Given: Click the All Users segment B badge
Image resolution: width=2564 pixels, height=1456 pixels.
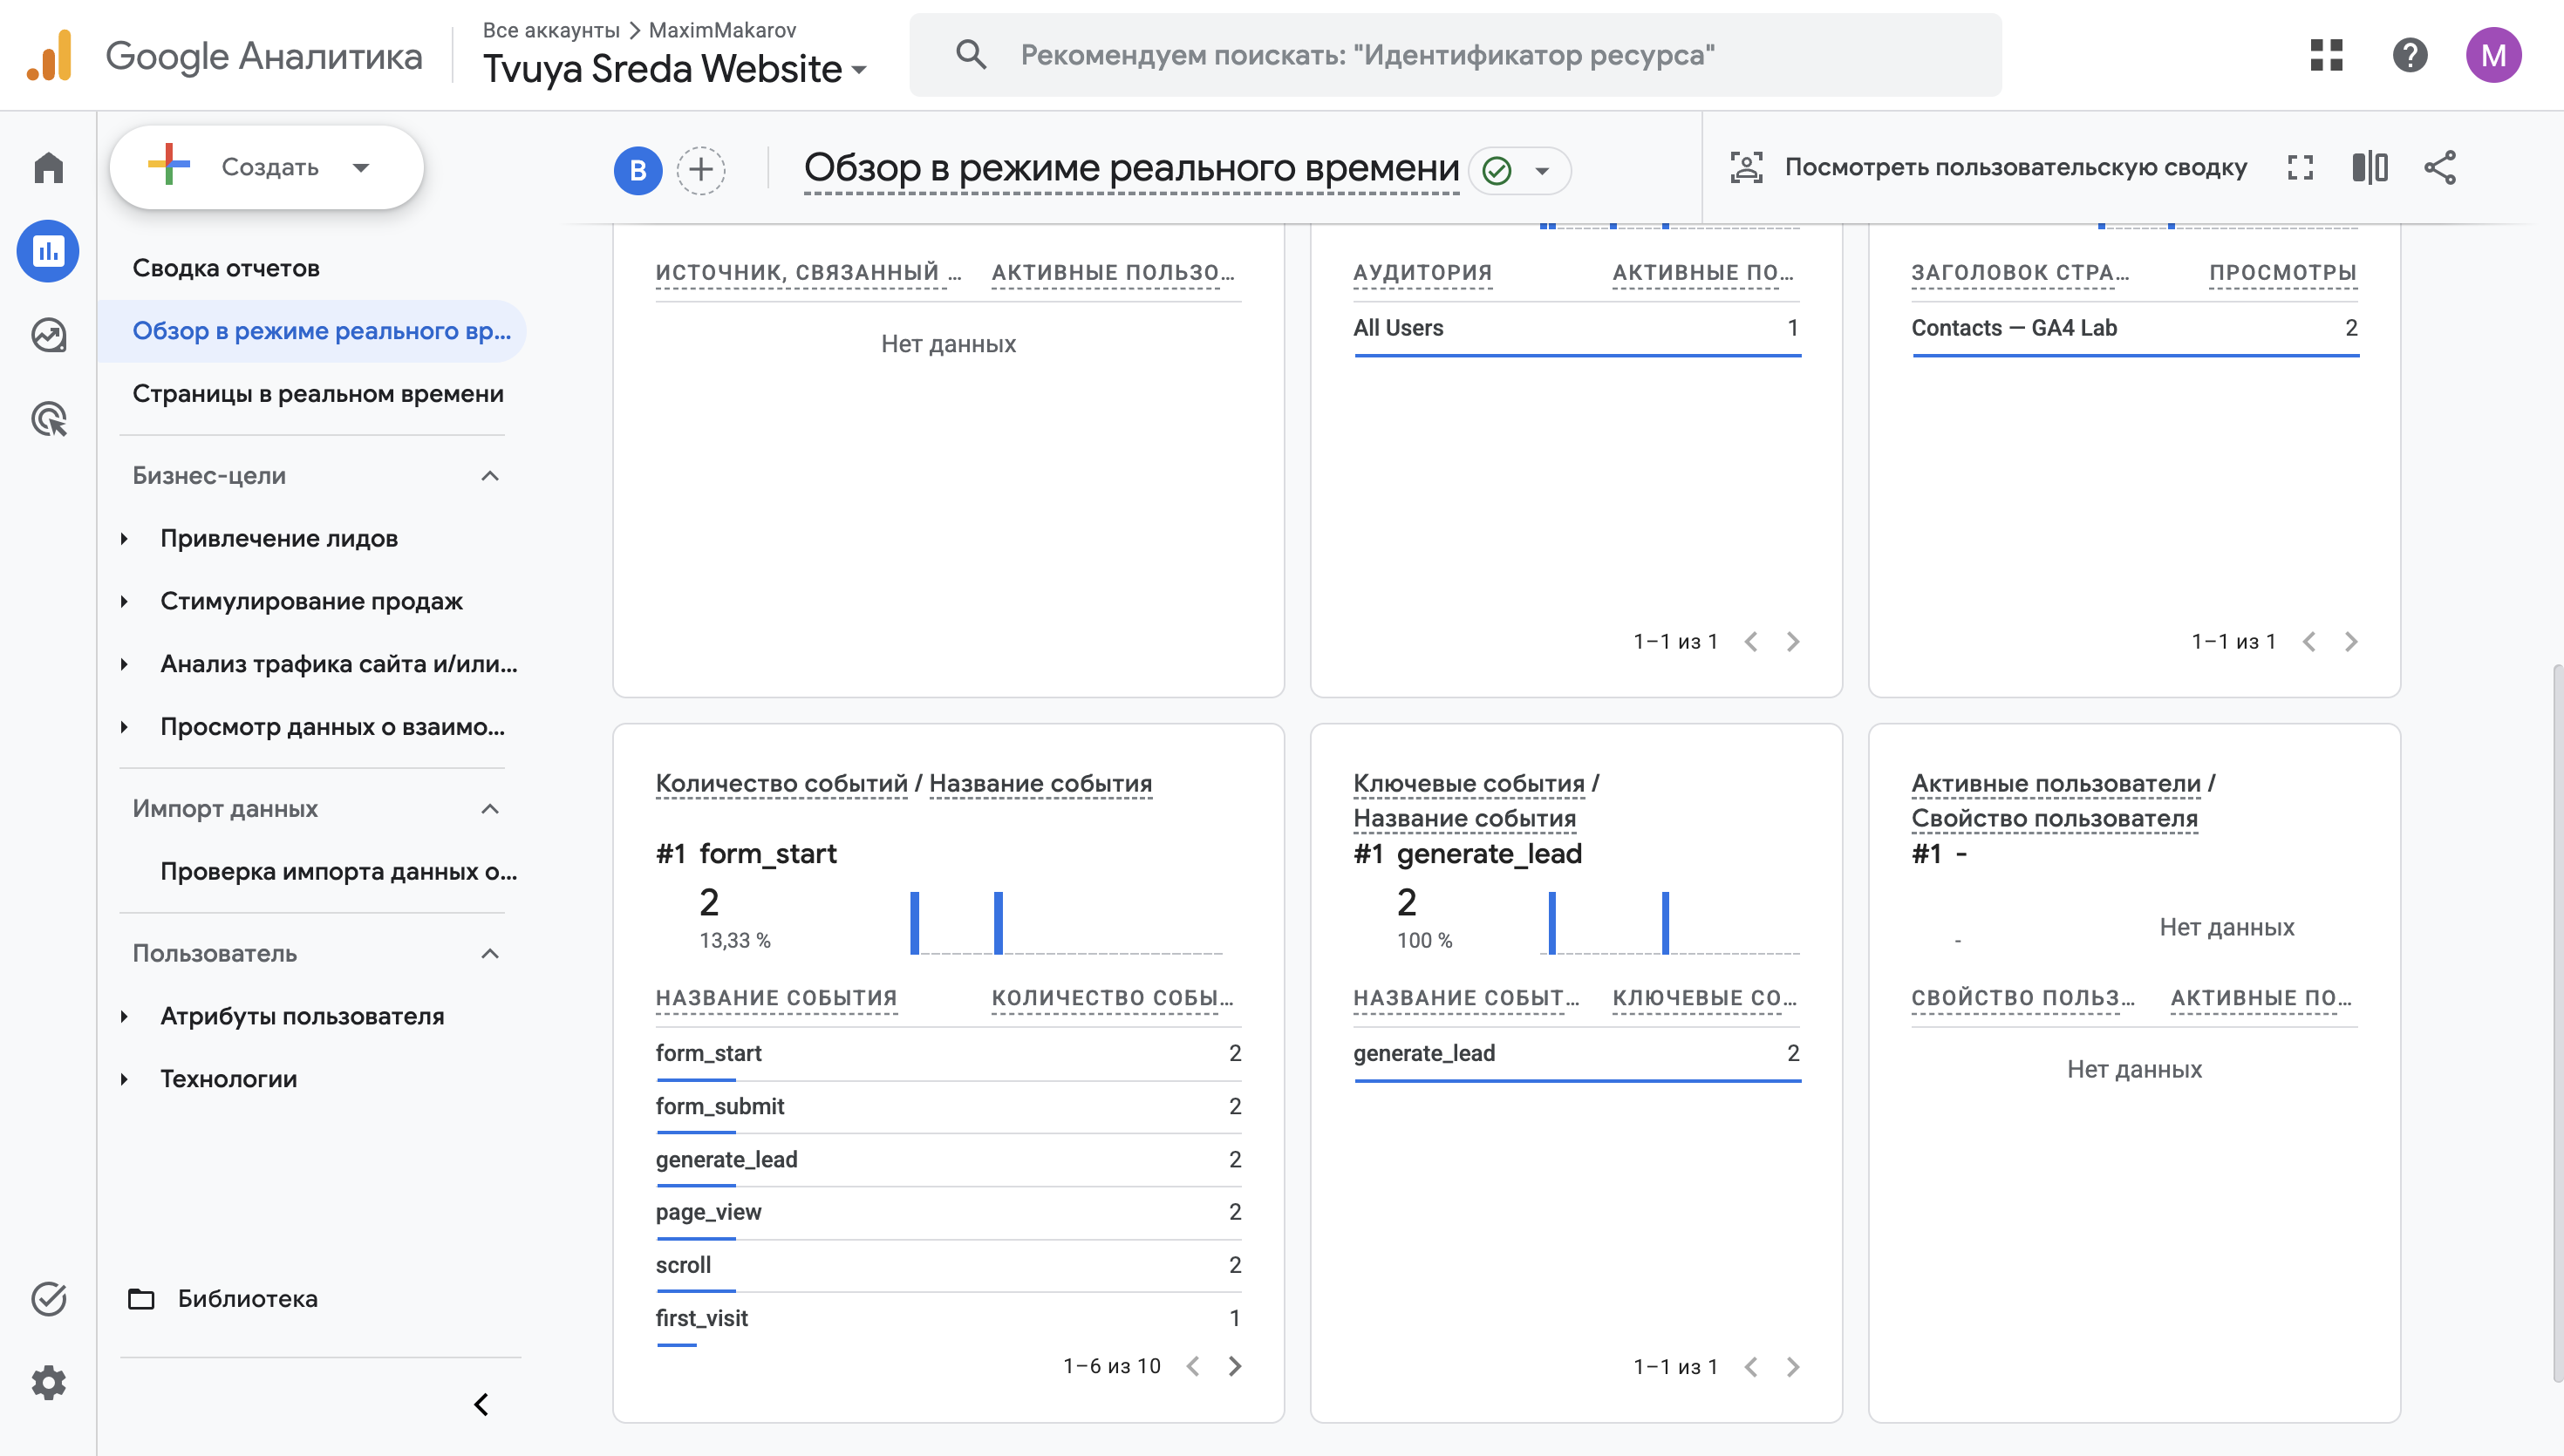Looking at the screenshot, I should point(638,170).
